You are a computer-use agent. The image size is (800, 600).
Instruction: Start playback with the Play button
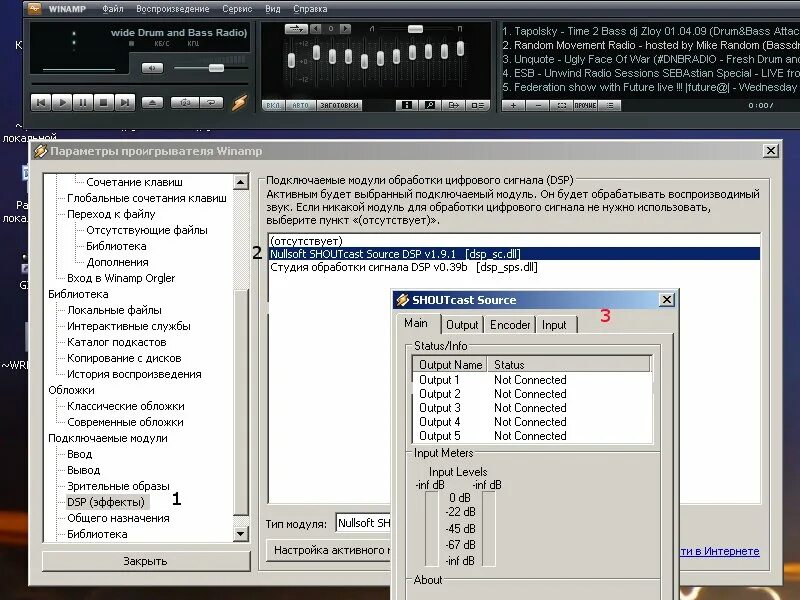coord(62,103)
